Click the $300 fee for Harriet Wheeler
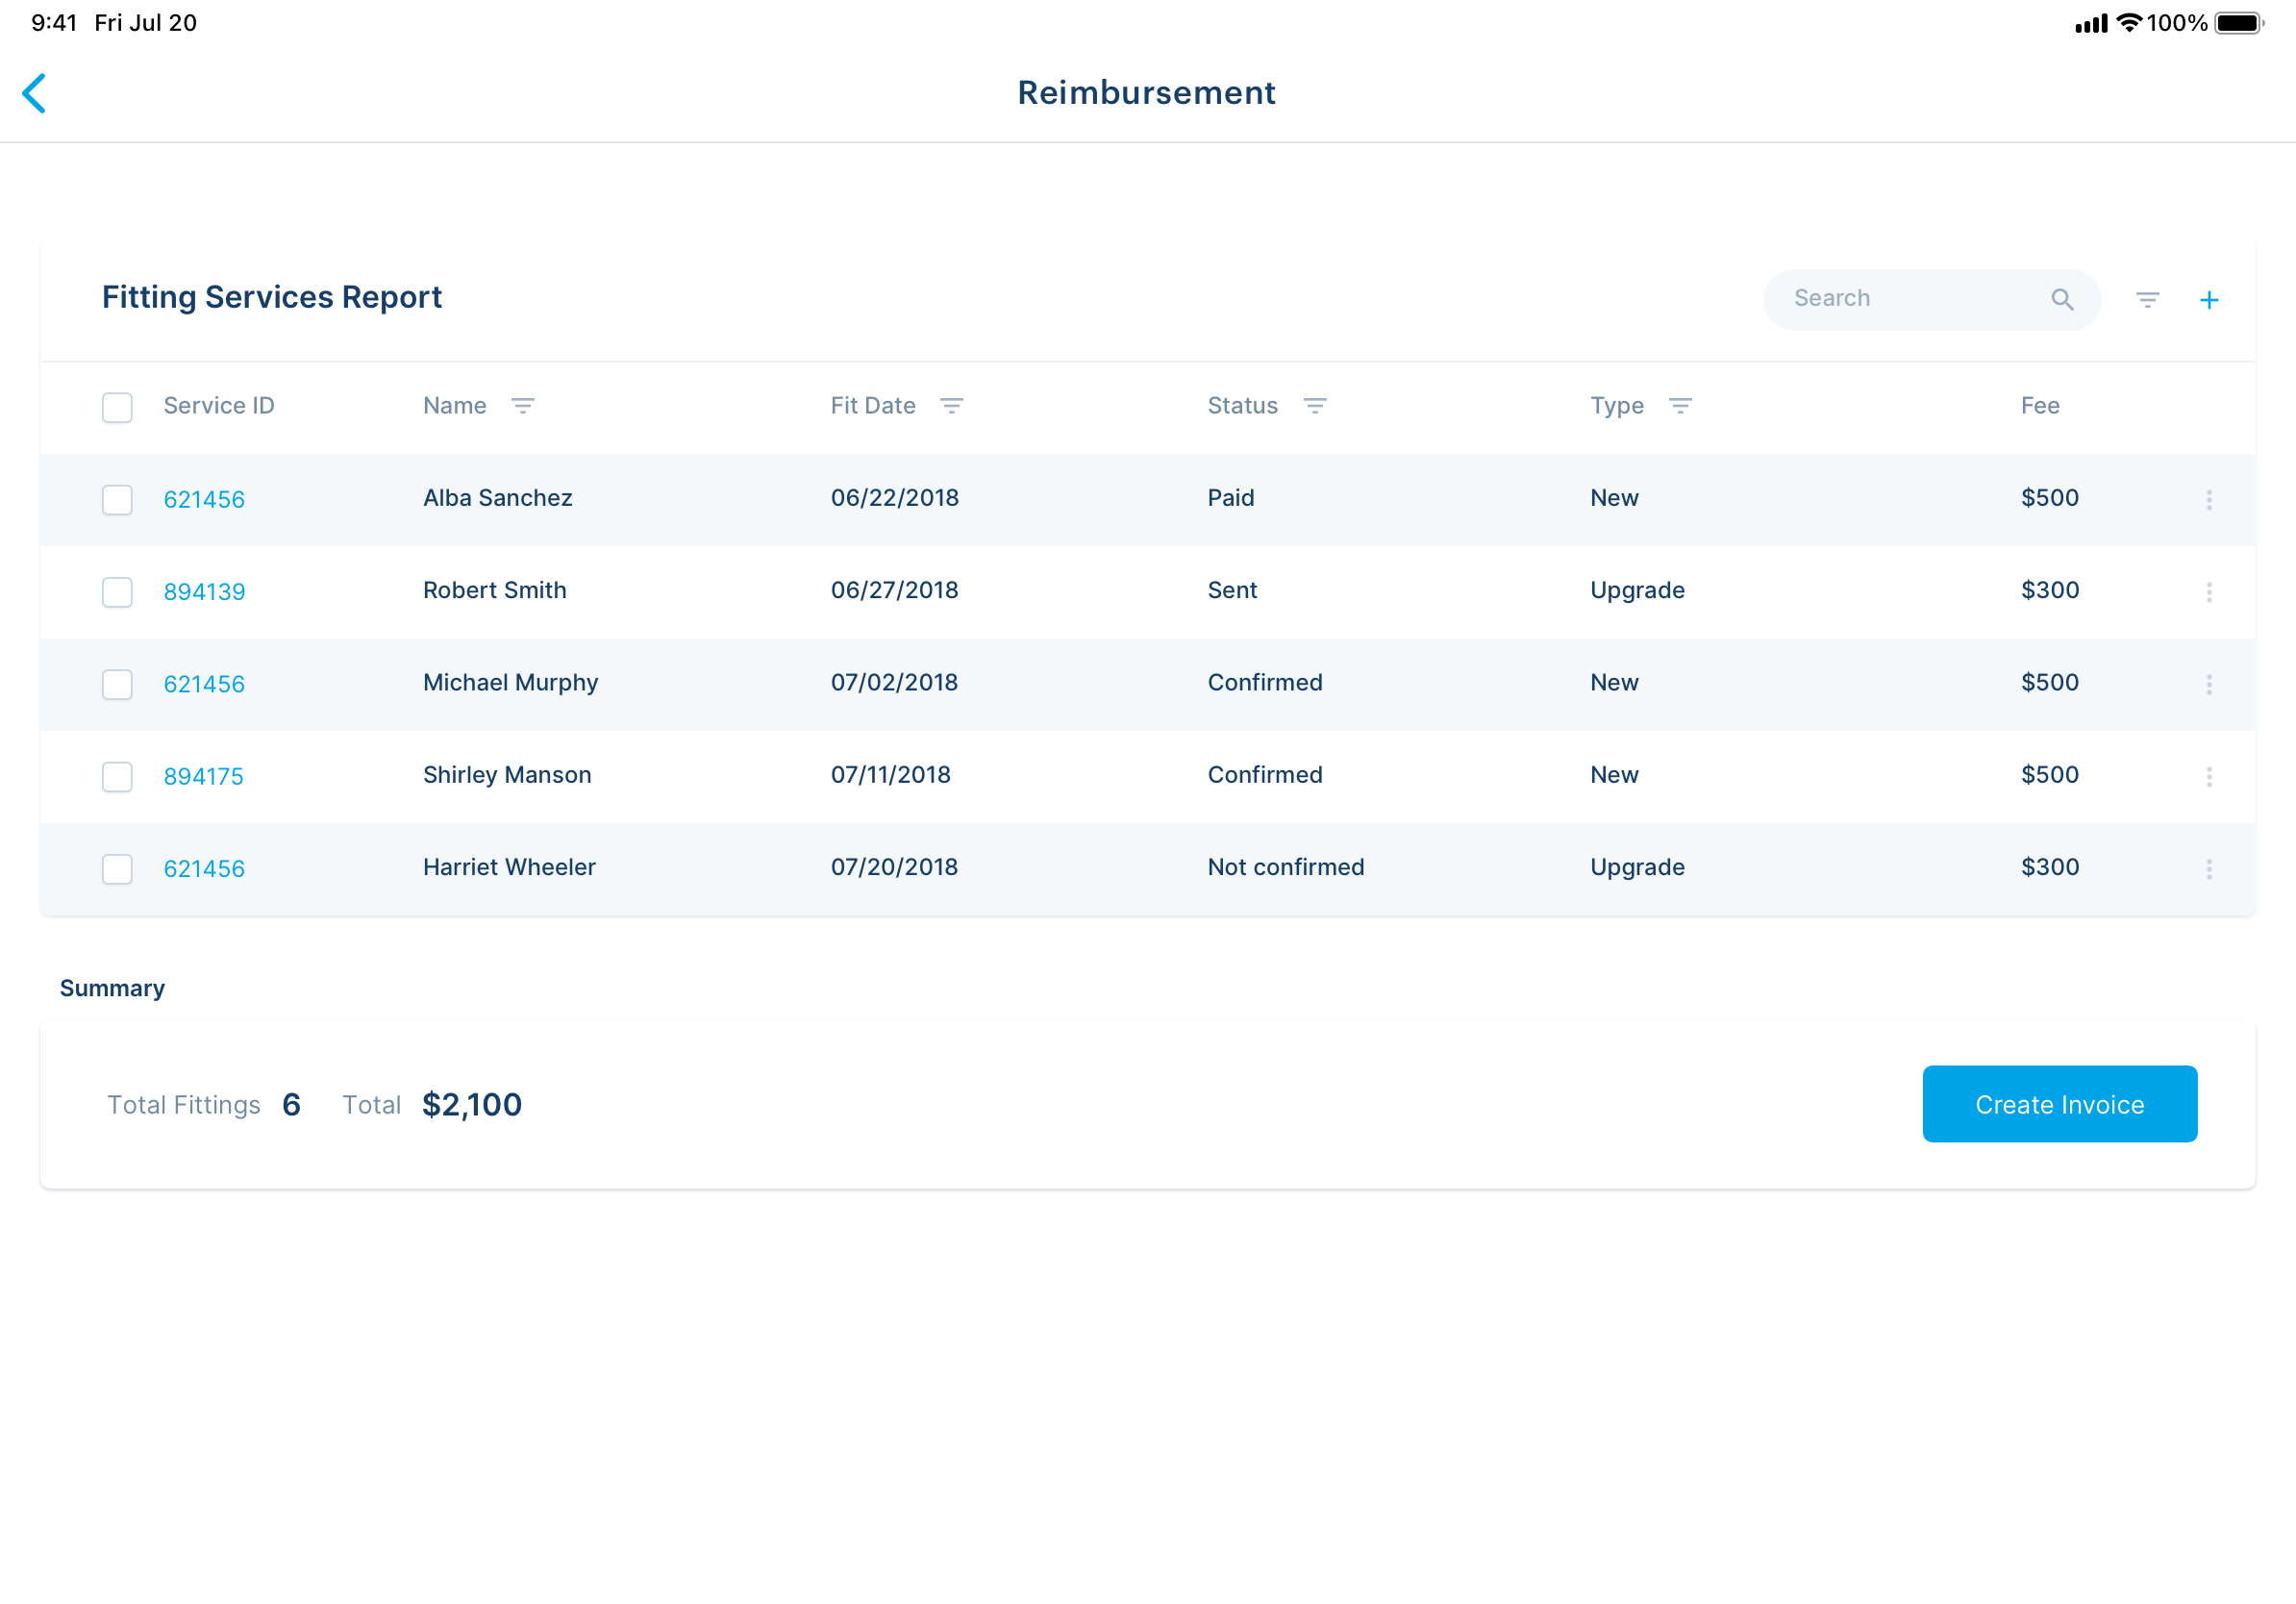This screenshot has height=1604, width=2296. pyautogui.click(x=2049, y=867)
